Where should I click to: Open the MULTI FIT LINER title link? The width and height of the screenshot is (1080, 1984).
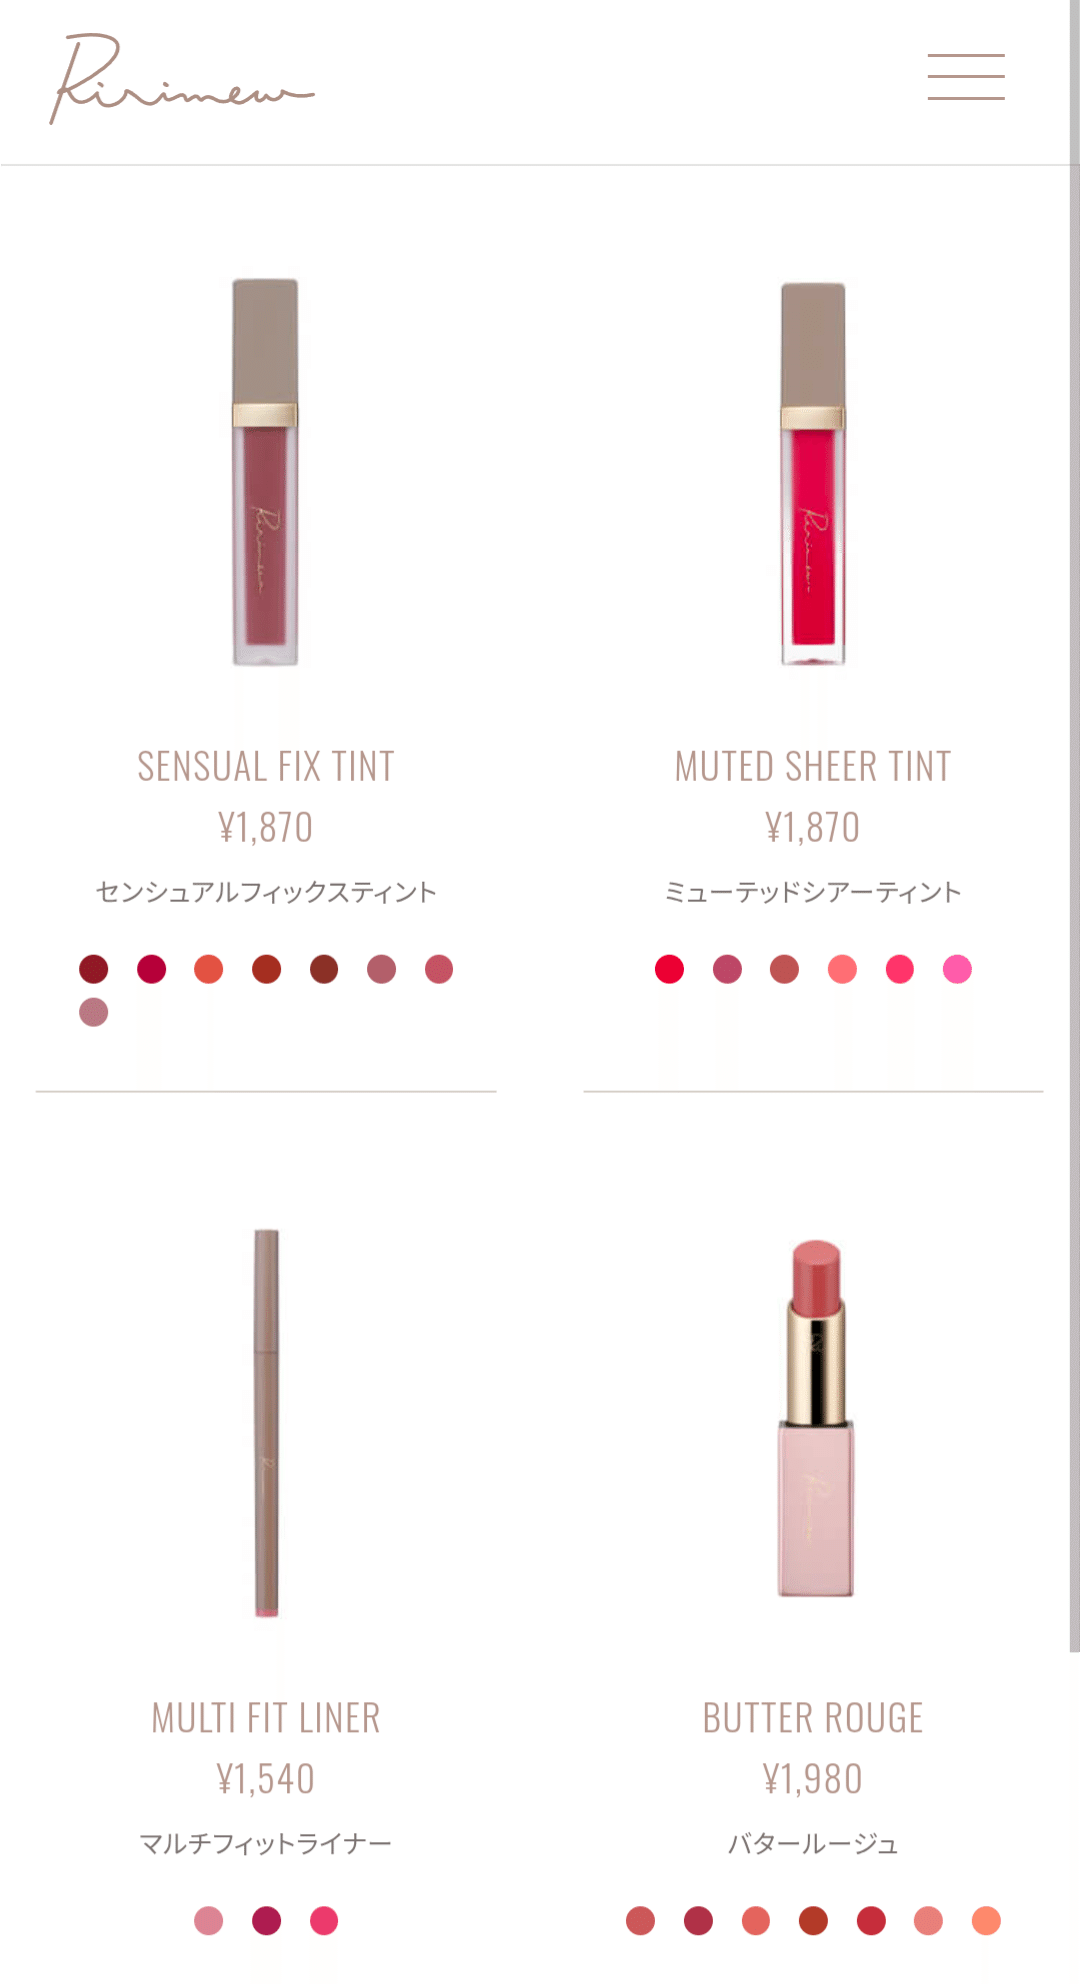pos(266,1718)
